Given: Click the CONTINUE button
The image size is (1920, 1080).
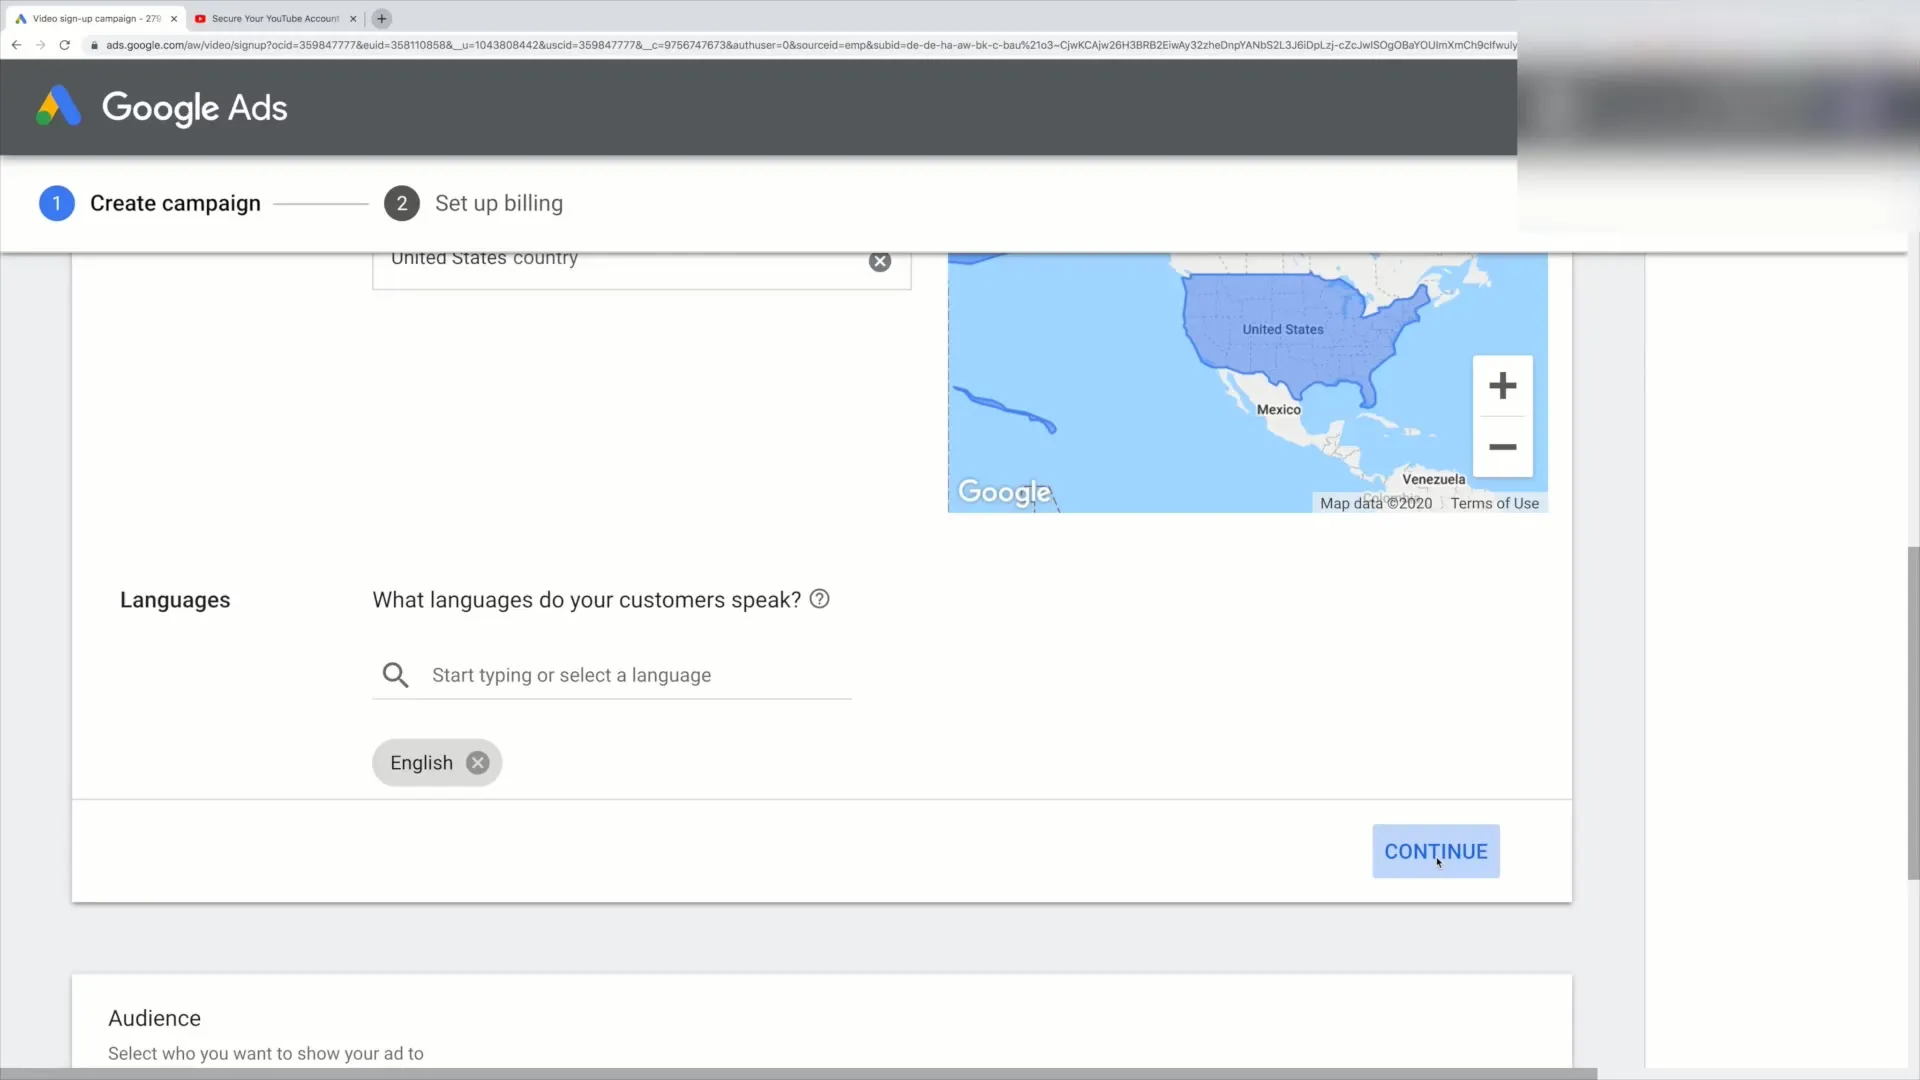Looking at the screenshot, I should pyautogui.click(x=1435, y=851).
